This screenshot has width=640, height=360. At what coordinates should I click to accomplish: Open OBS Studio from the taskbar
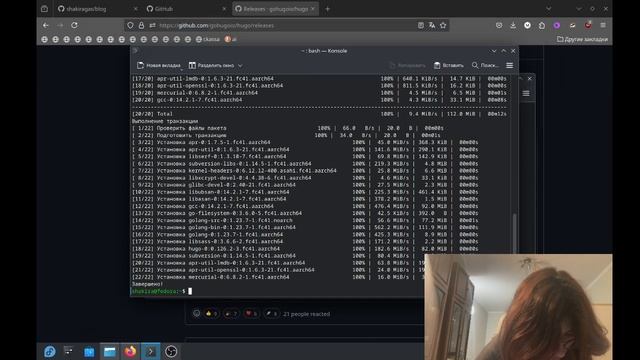(171, 351)
